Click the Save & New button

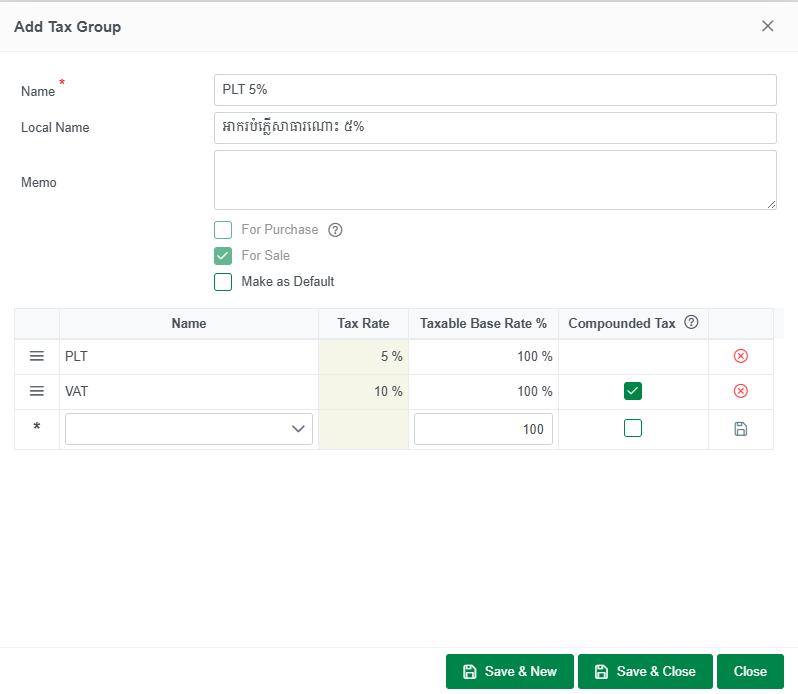point(509,672)
